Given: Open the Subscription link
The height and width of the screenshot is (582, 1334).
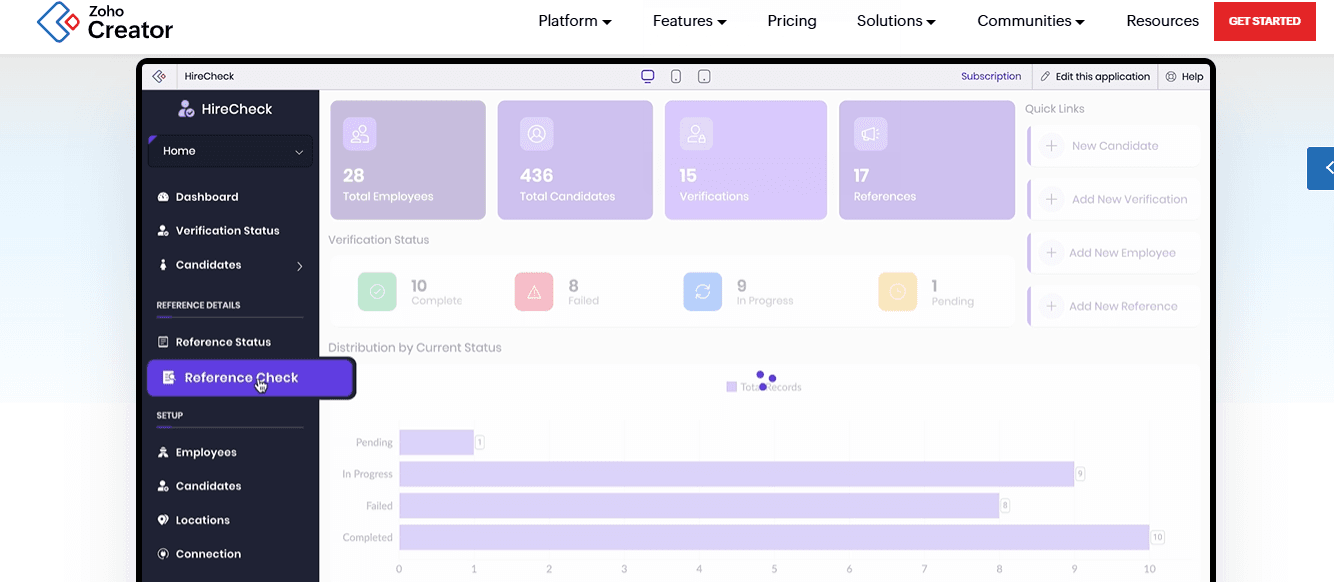Looking at the screenshot, I should (991, 76).
